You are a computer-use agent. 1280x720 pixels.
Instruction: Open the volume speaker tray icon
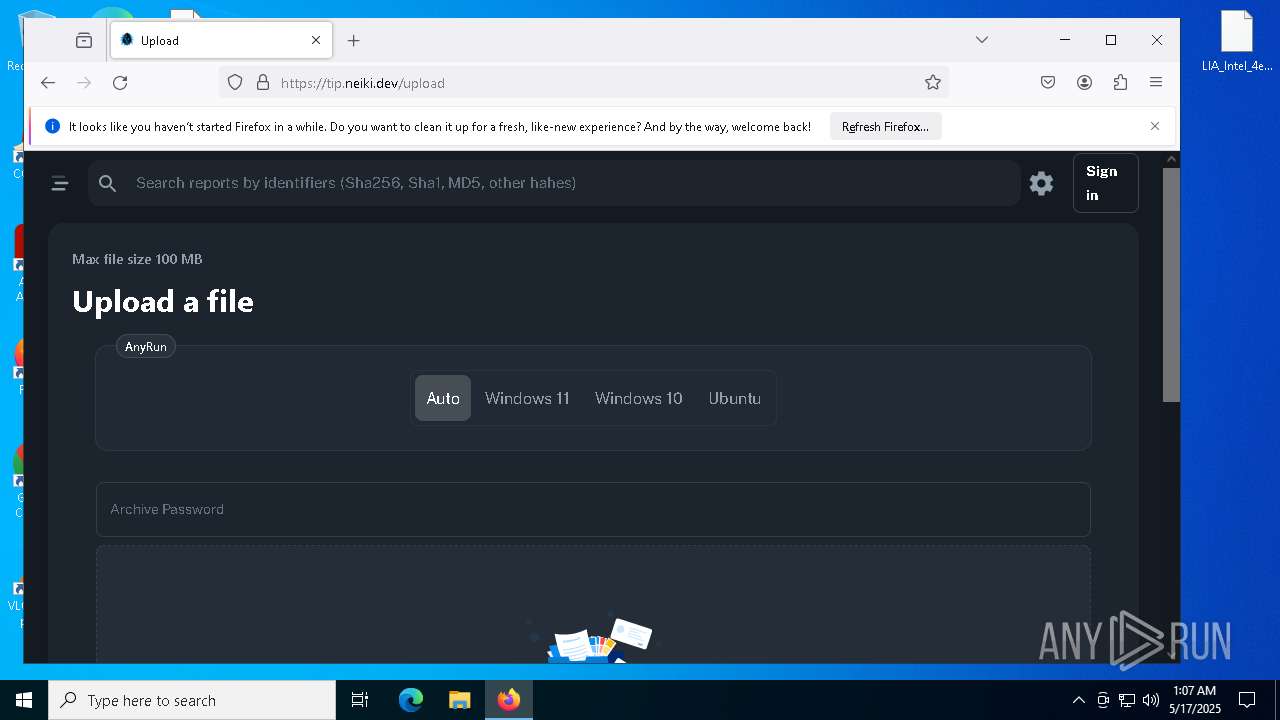pyautogui.click(x=1151, y=700)
